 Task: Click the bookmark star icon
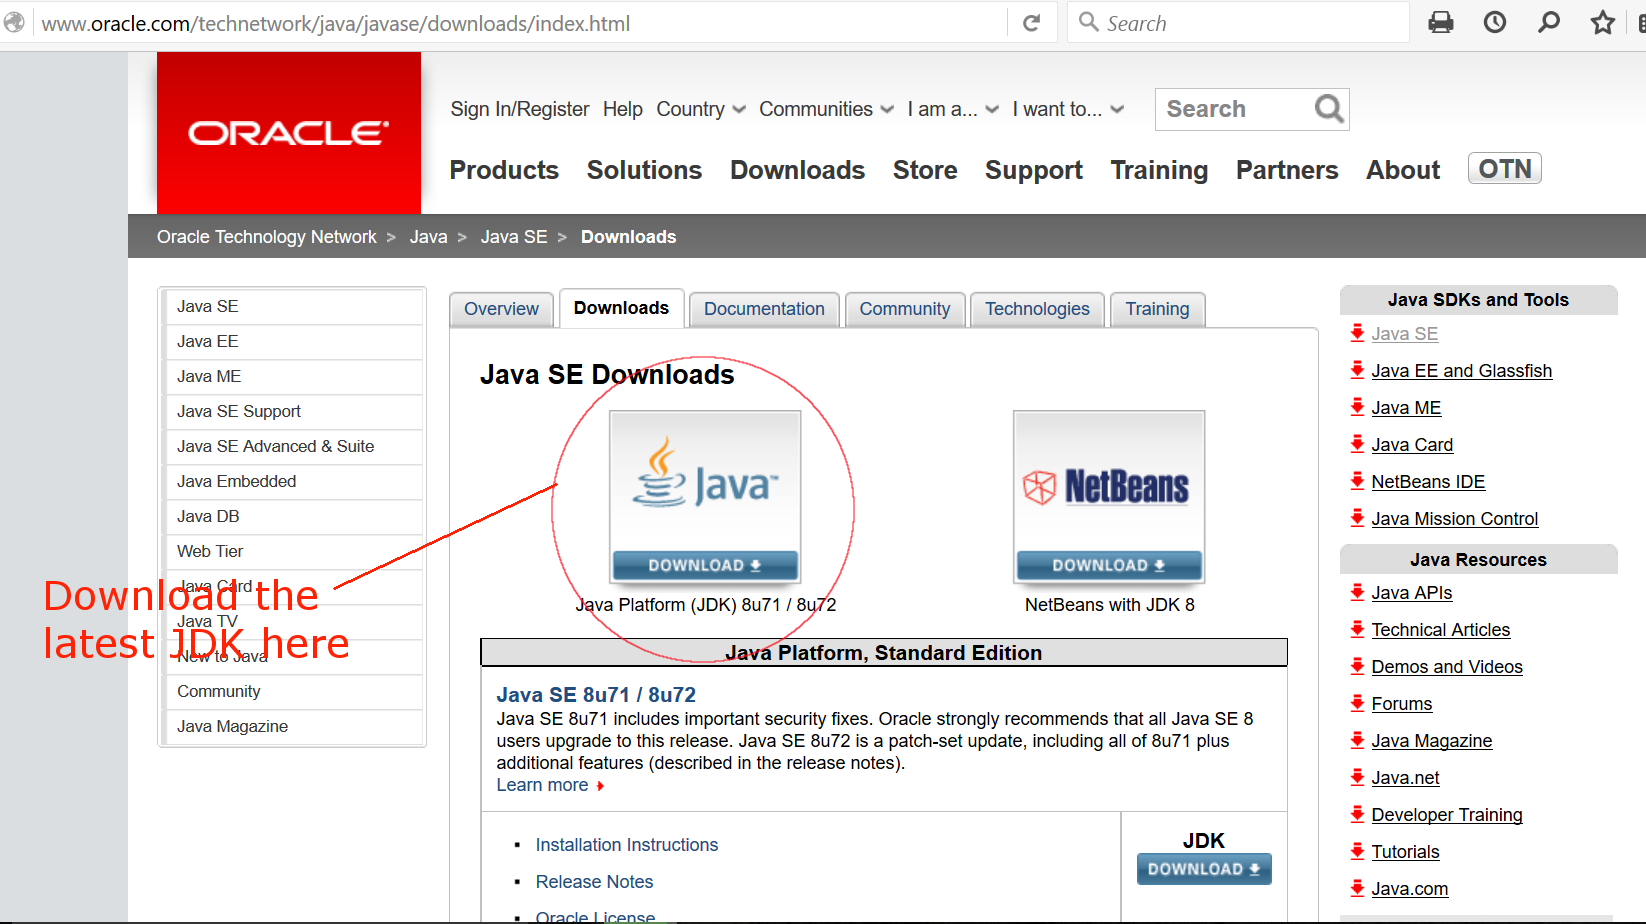click(1602, 21)
